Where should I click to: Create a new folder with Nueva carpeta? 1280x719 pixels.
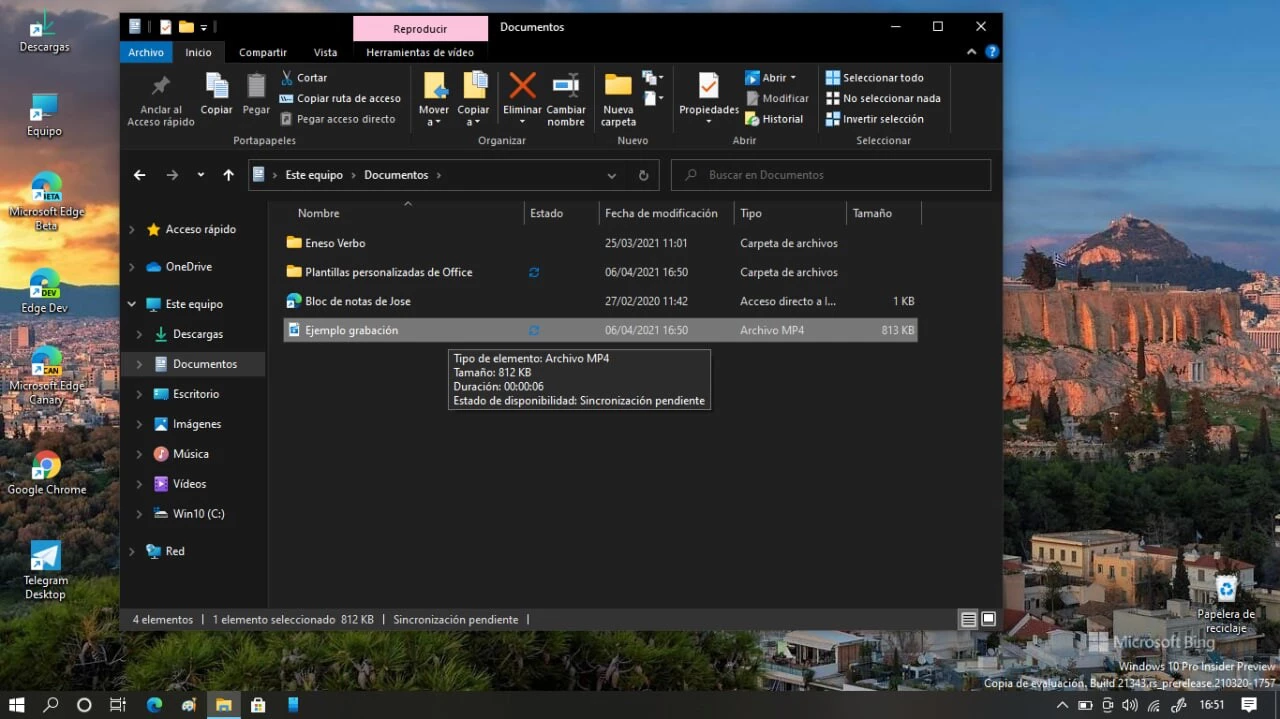pos(618,87)
